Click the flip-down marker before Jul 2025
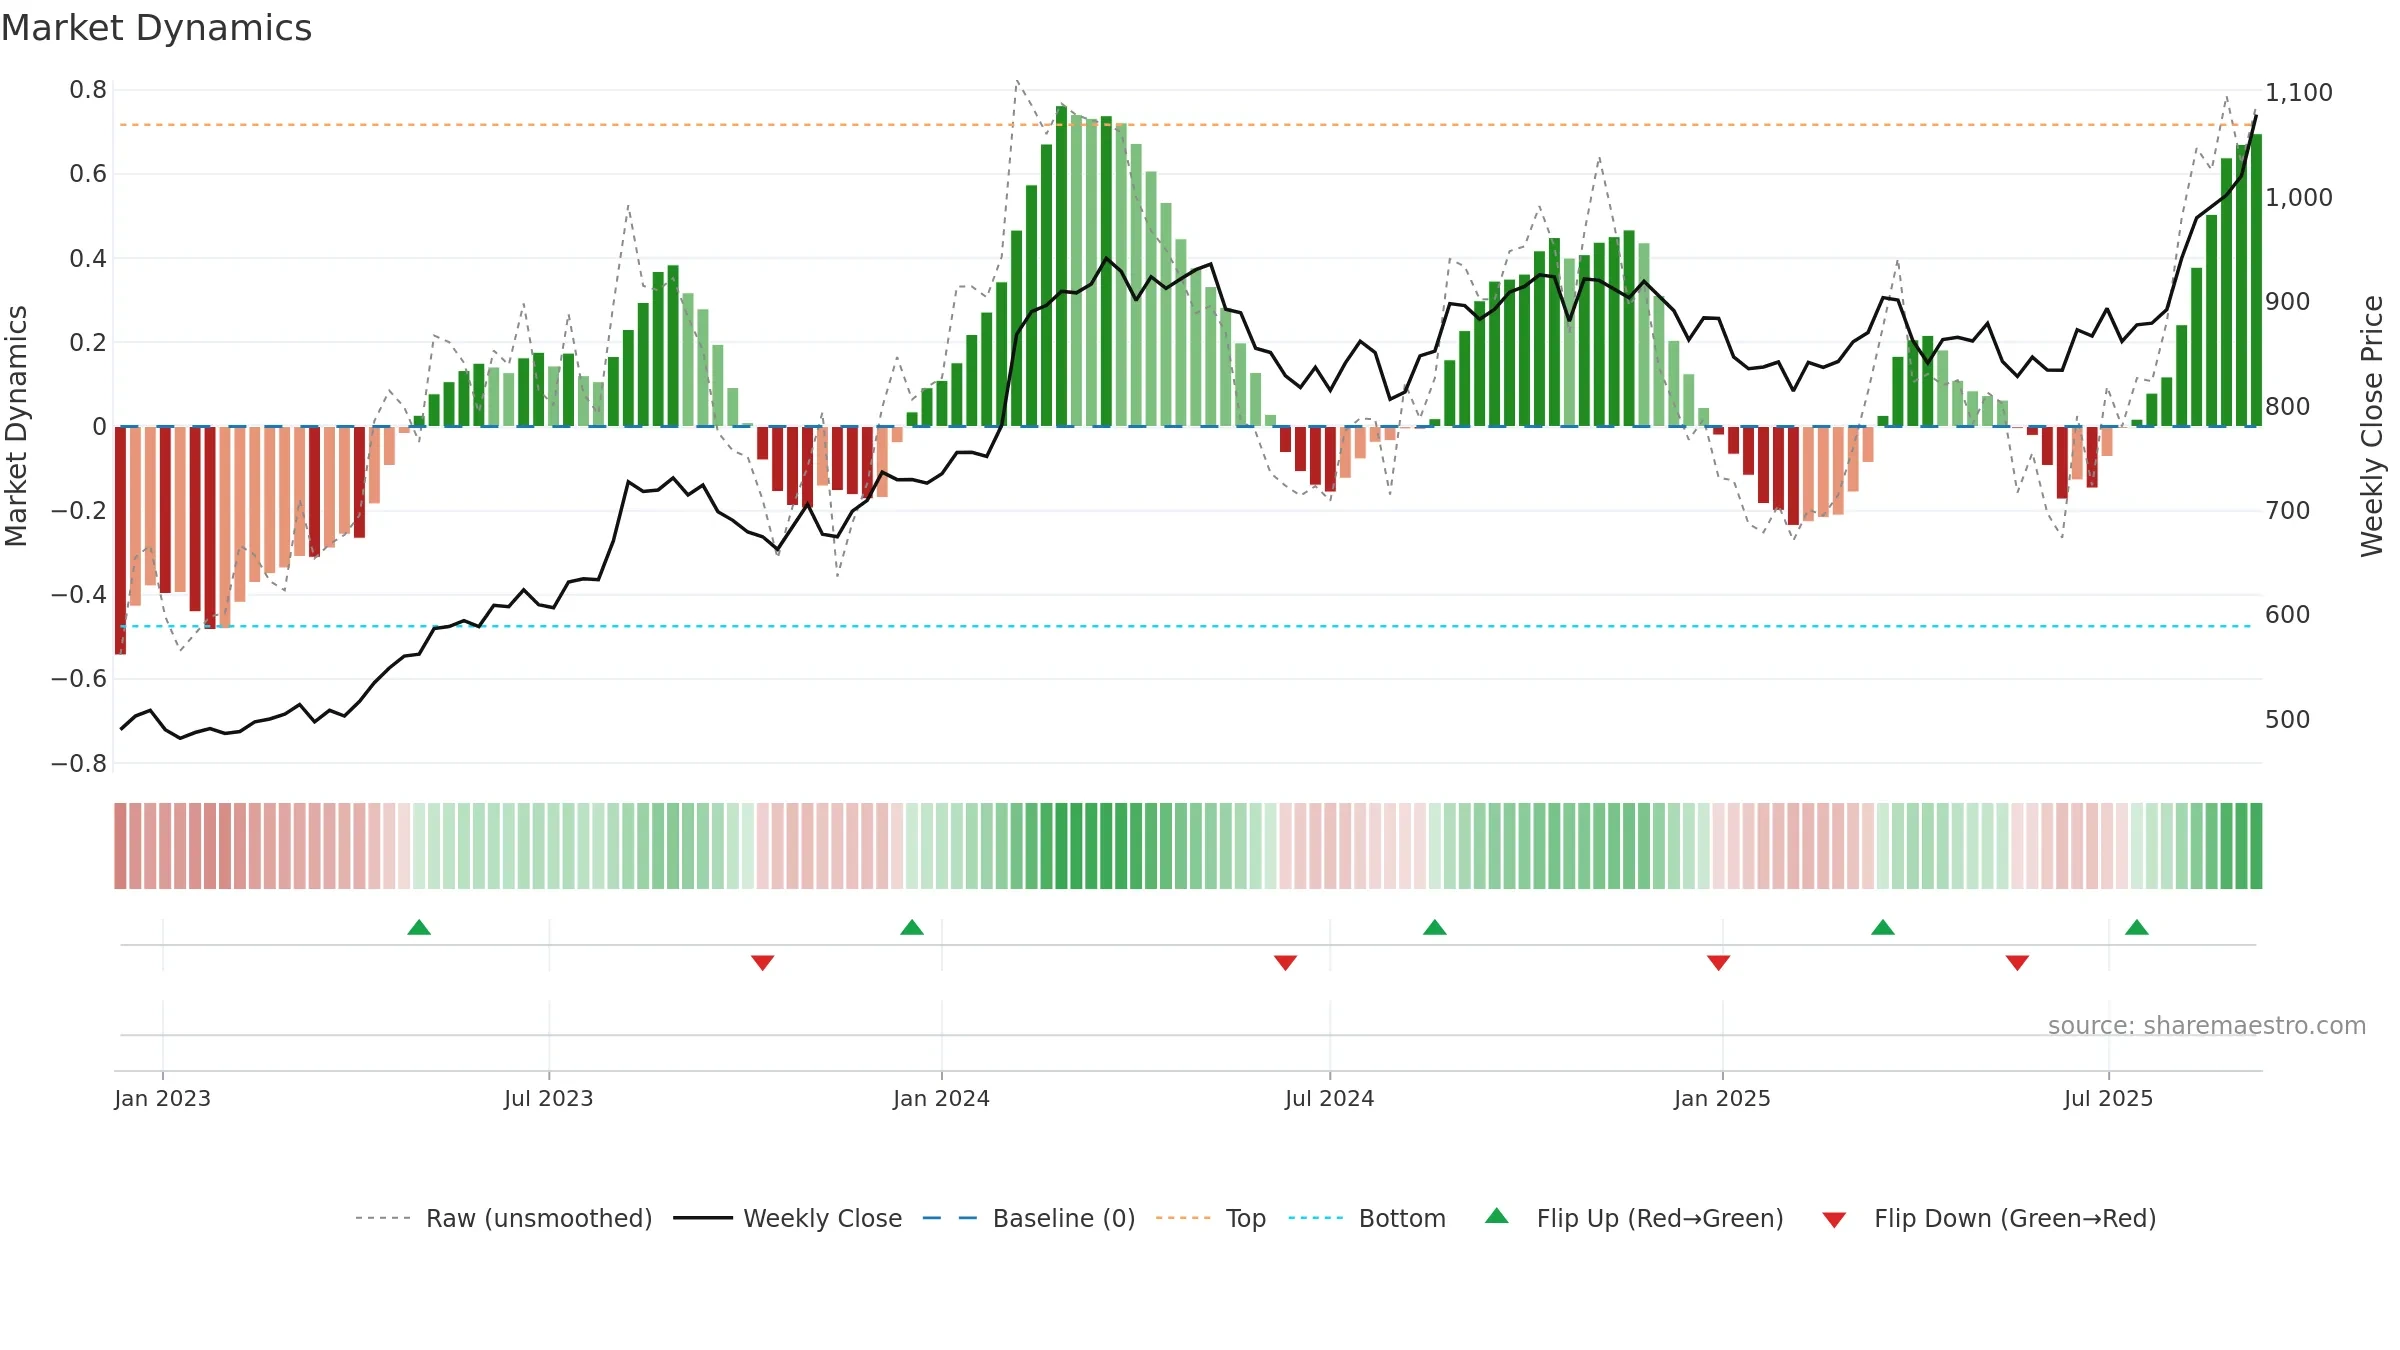Screen dimensions: 2400x1350 pos(2017,962)
